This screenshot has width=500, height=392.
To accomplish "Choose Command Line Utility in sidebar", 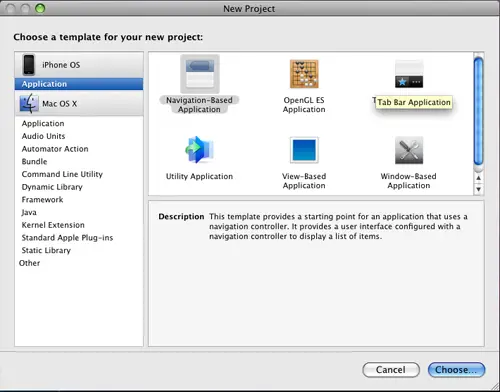I will click(62, 174).
